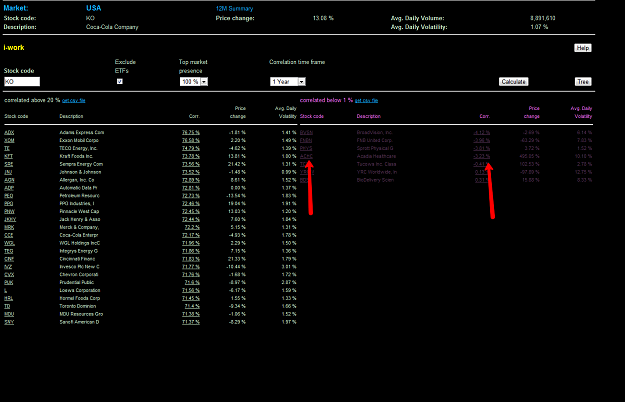Viewport: 625px width, 402px height.
Task: Select the Coca-Cola Company description value
Action: (x=112, y=27)
